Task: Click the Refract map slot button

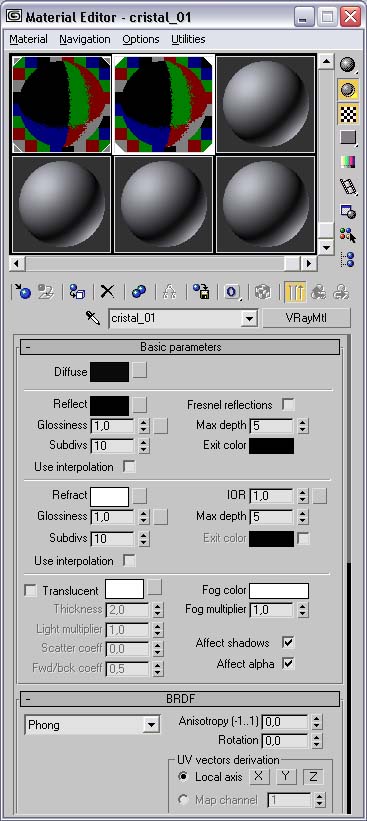Action: 139,495
